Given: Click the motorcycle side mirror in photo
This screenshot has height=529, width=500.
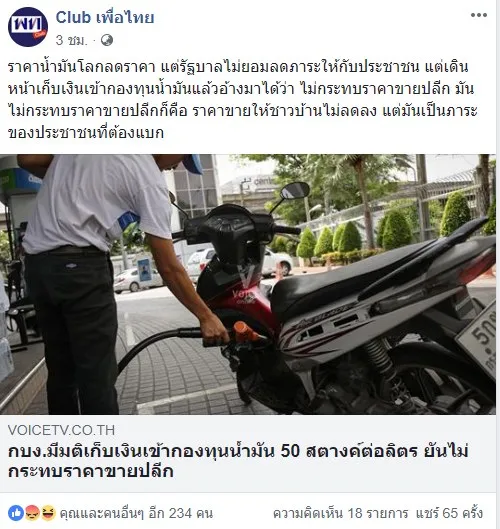Looking at the screenshot, I should [295, 191].
